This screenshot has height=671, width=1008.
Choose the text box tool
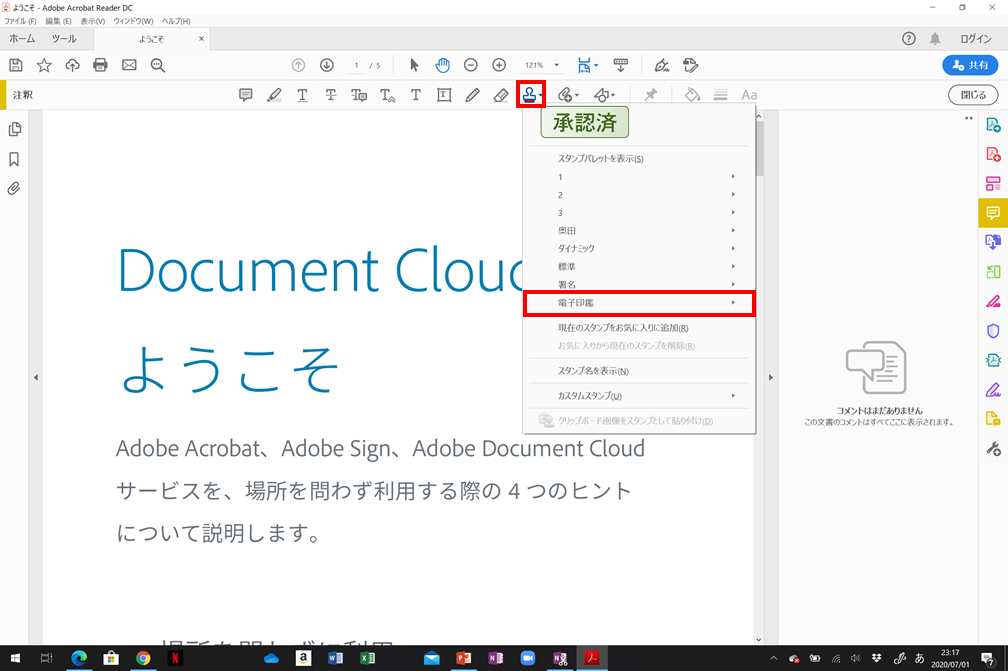click(444, 95)
